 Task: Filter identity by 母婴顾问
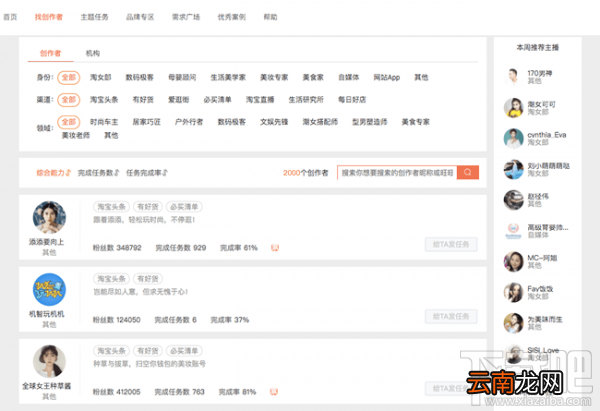tap(182, 77)
